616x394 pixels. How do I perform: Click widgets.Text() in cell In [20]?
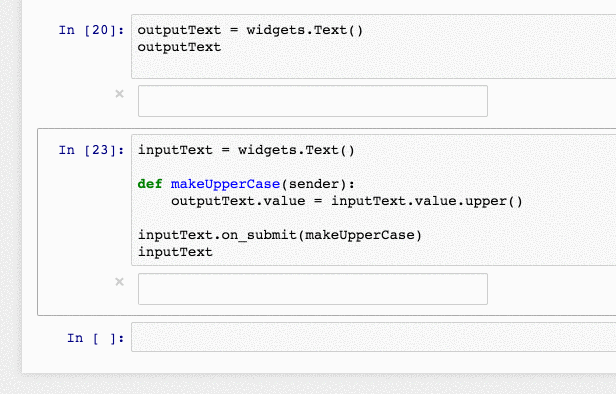tap(305, 30)
